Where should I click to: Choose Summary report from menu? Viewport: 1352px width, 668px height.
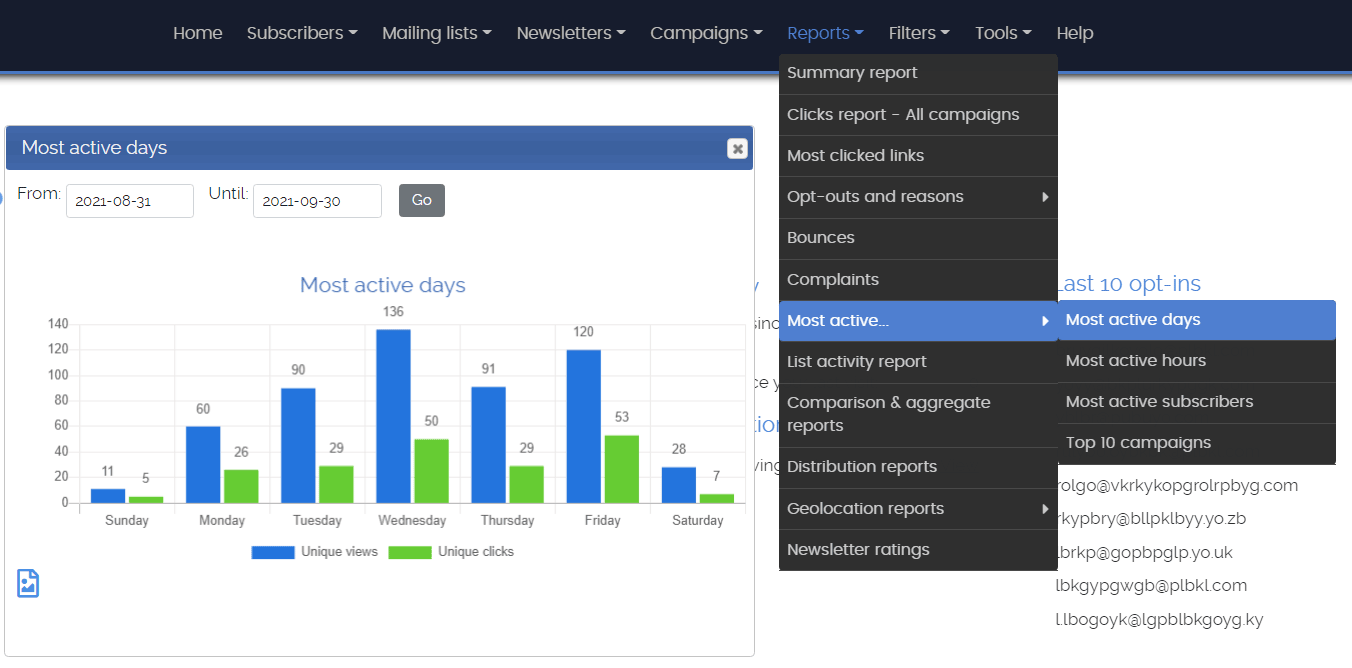tap(852, 73)
